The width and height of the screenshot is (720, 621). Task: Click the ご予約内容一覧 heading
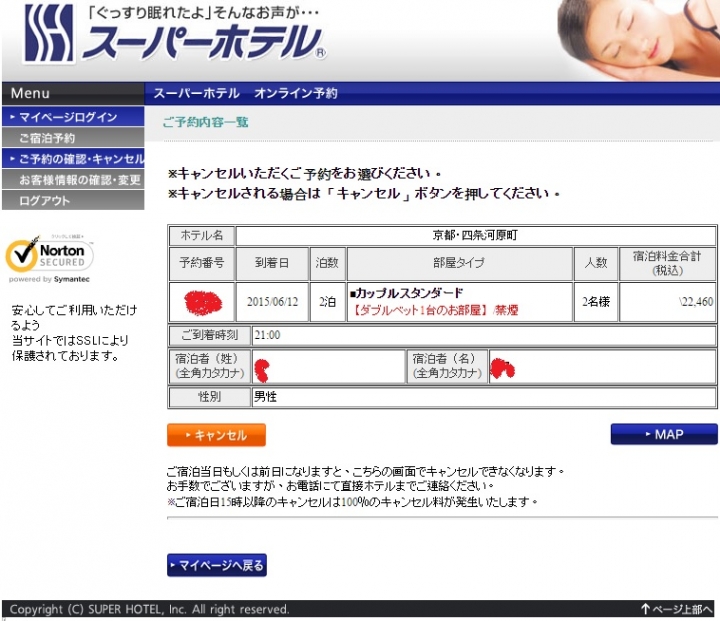pyautogui.click(x=205, y=122)
